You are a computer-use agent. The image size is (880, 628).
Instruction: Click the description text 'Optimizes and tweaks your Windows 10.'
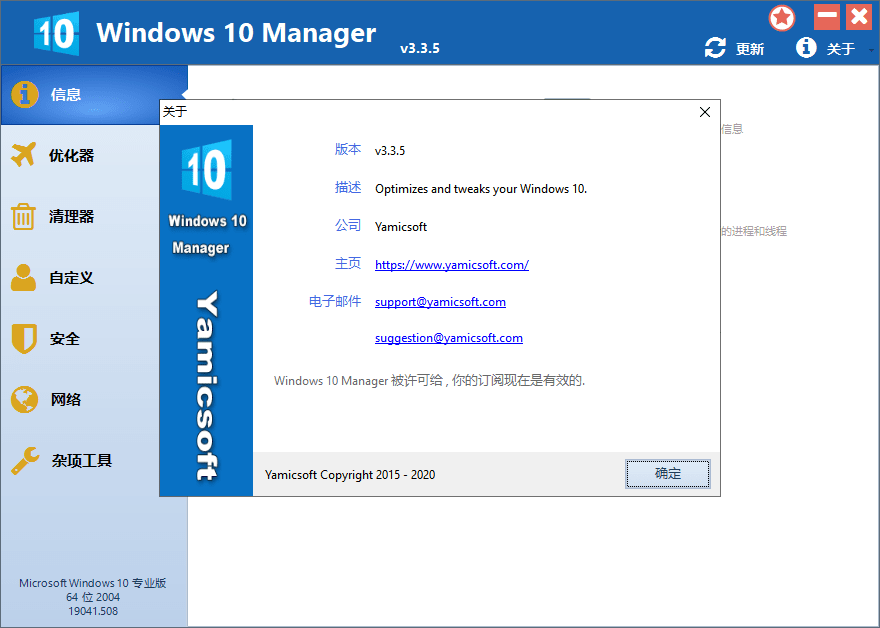pyautogui.click(x=481, y=189)
